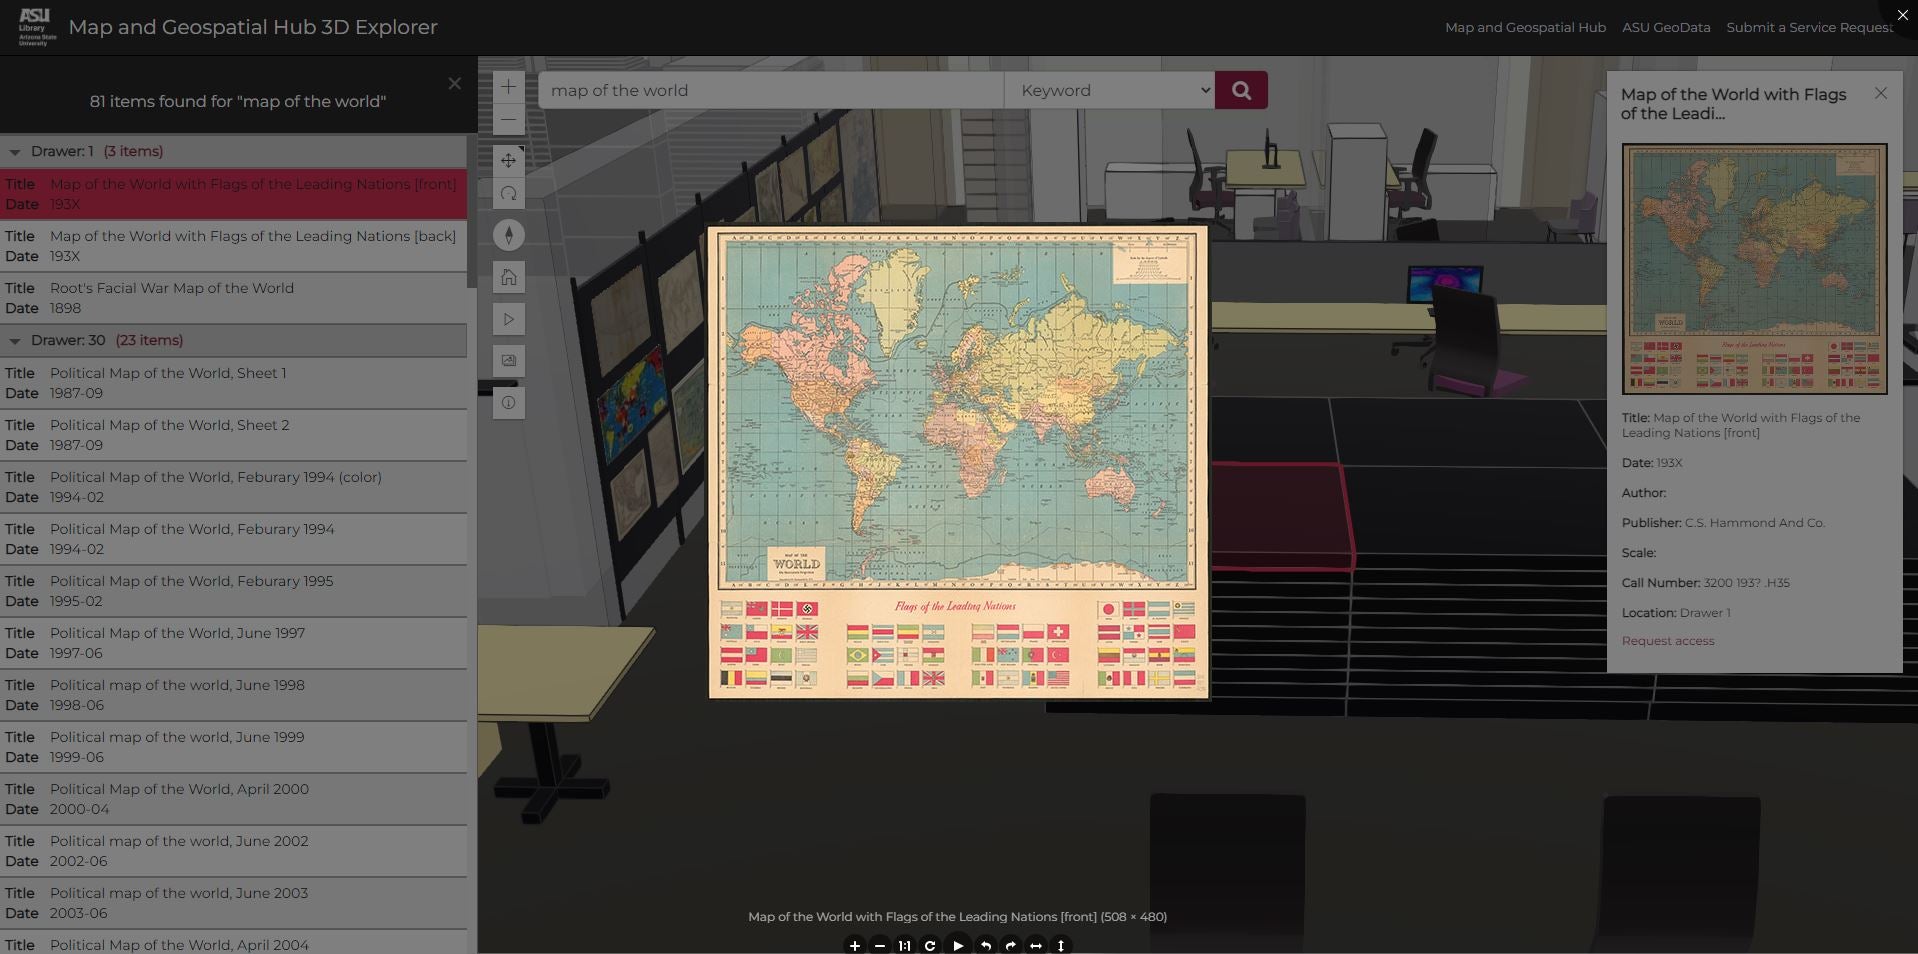
Task: Select Political Map of the World, Sheet 1
Action: (x=233, y=383)
